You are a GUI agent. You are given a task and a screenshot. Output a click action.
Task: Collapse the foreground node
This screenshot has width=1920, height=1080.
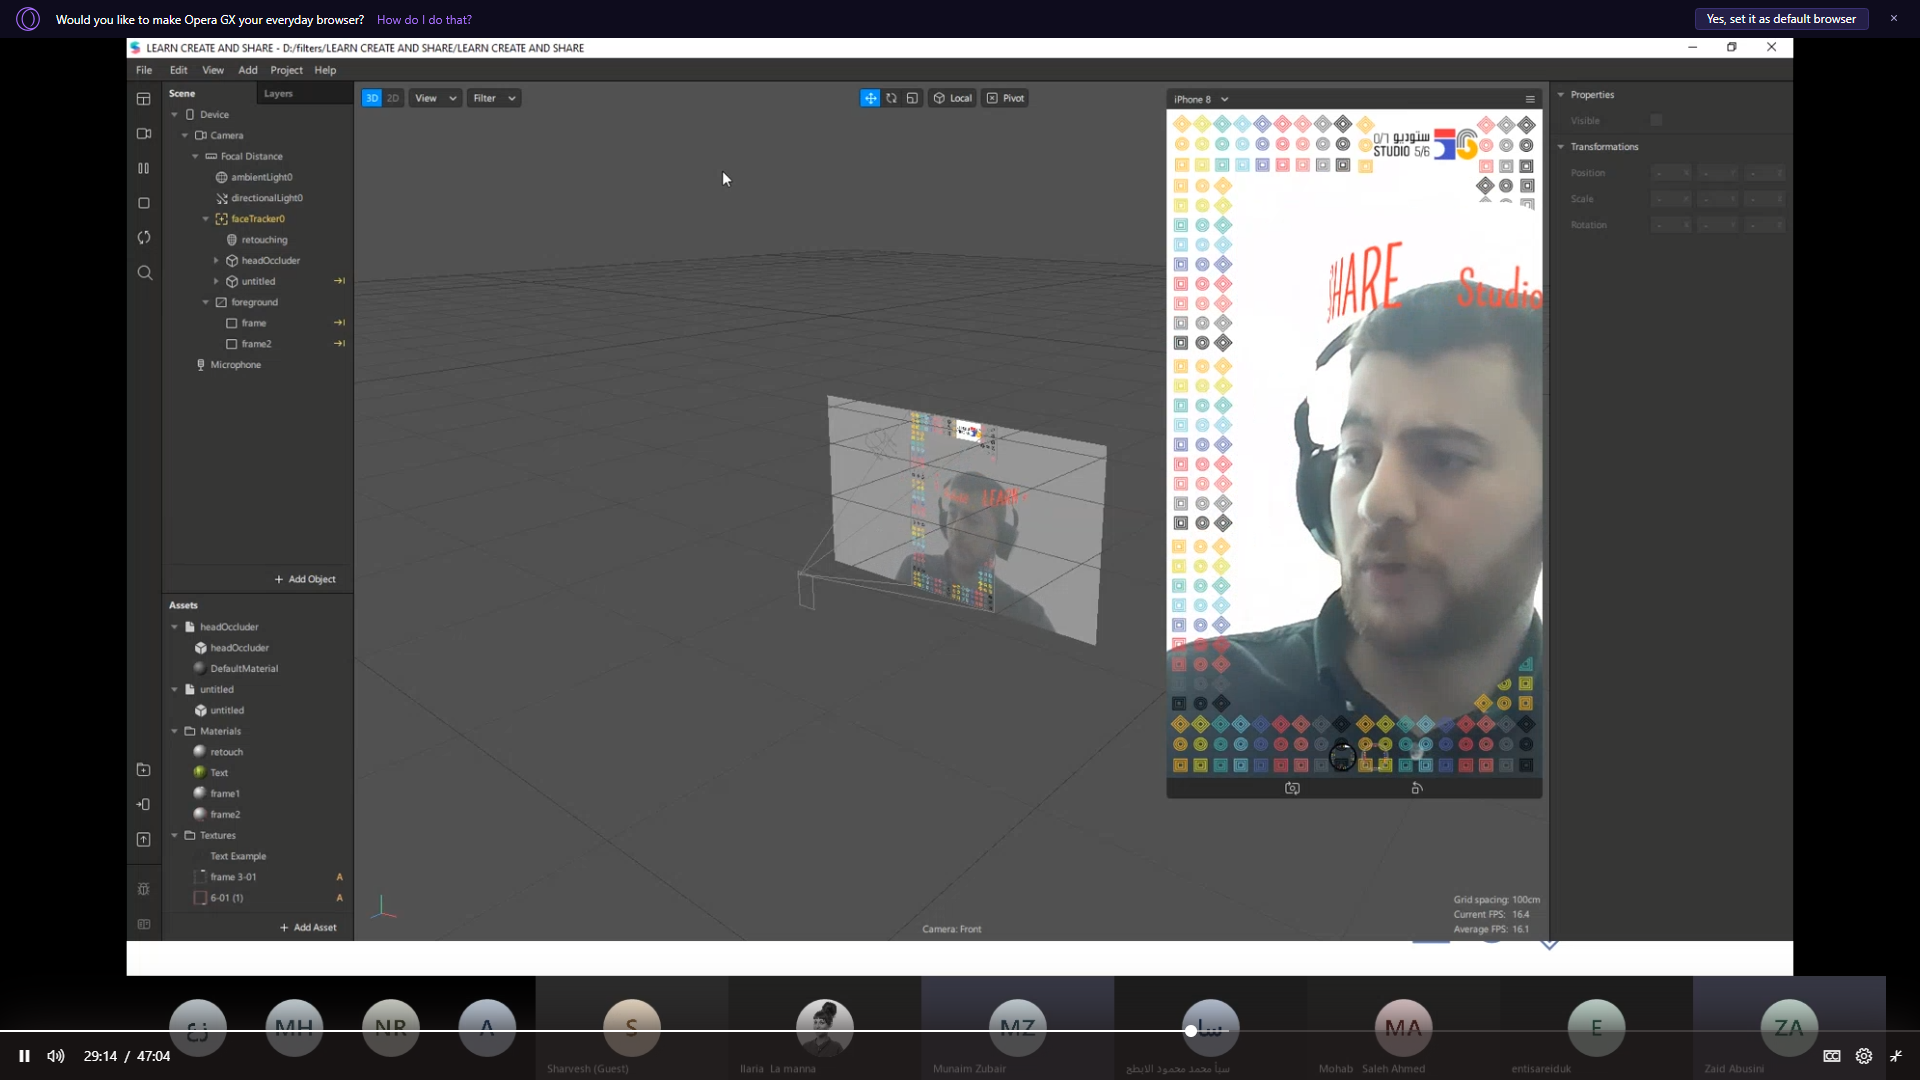[x=206, y=302]
